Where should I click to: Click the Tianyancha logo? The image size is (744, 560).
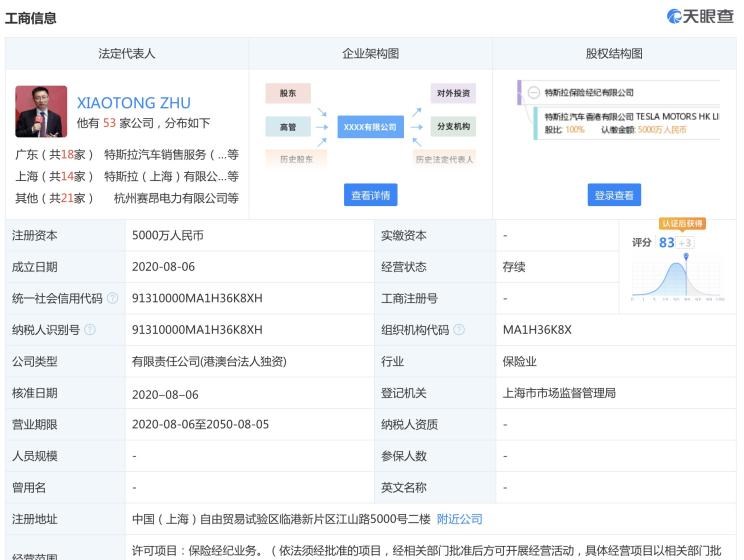[x=700, y=17]
